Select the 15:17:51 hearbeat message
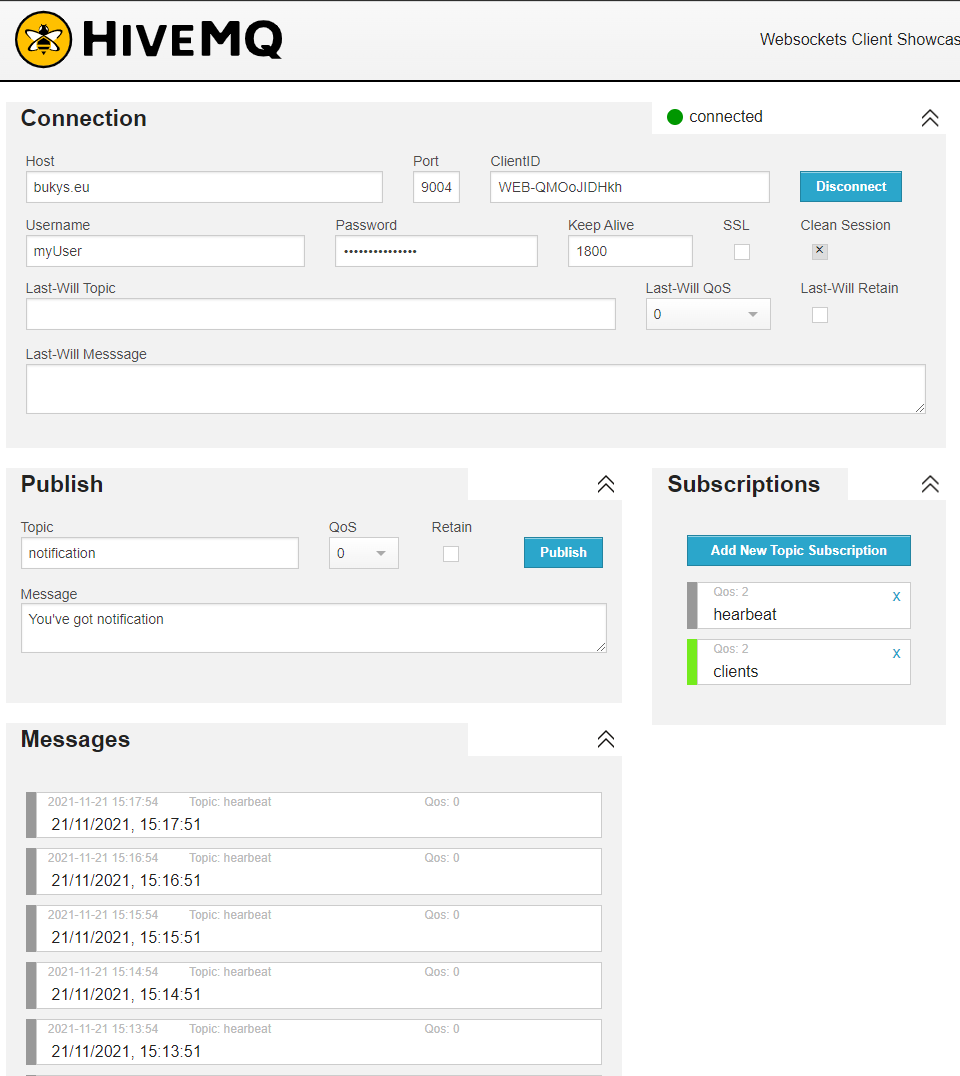This screenshot has height=1076, width=960. (x=314, y=815)
